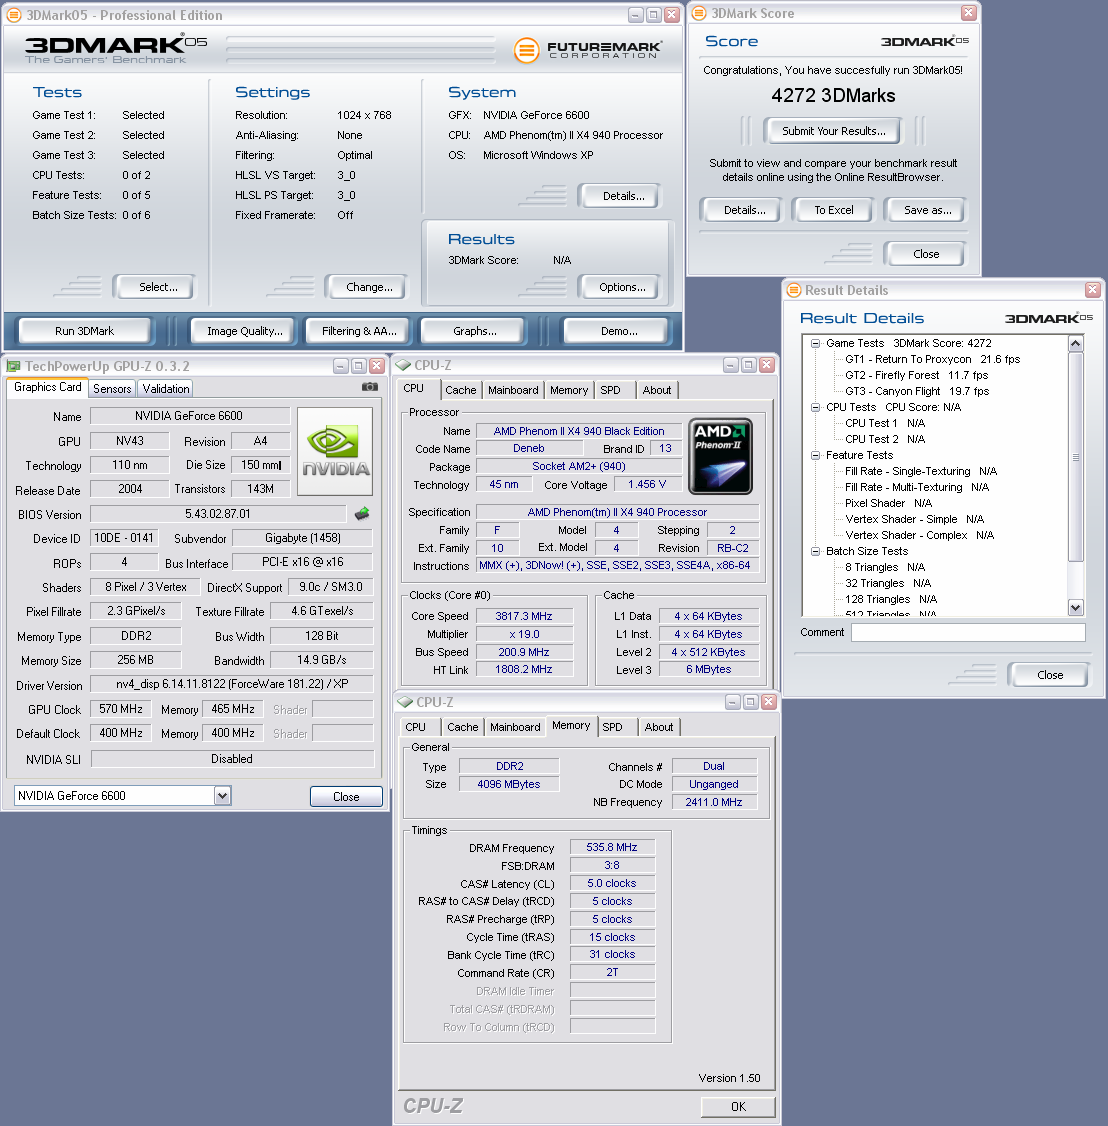
Task: Click the BIOS Version field 5.43.02.87.01
Action: click(218, 514)
